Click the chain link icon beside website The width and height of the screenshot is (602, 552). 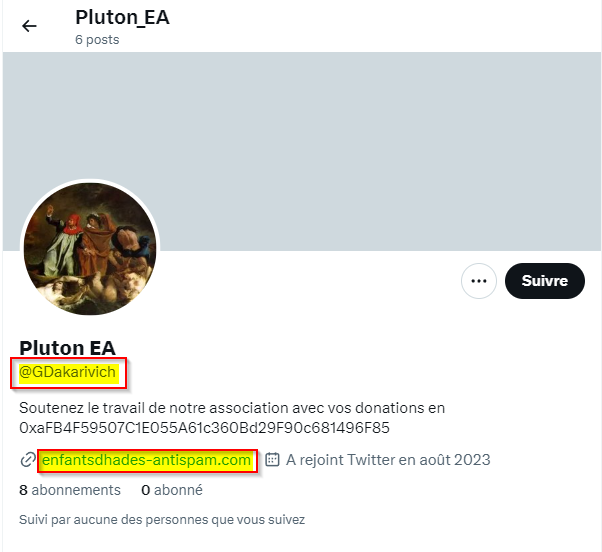pos(28,460)
